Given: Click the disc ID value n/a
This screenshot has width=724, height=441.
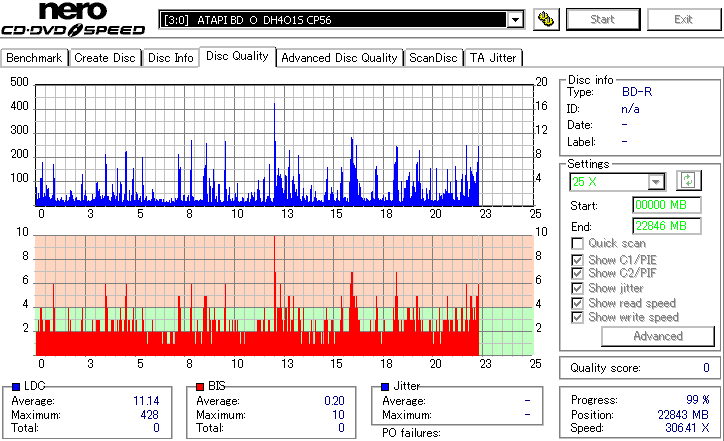Looking at the screenshot, I should click(x=630, y=109).
